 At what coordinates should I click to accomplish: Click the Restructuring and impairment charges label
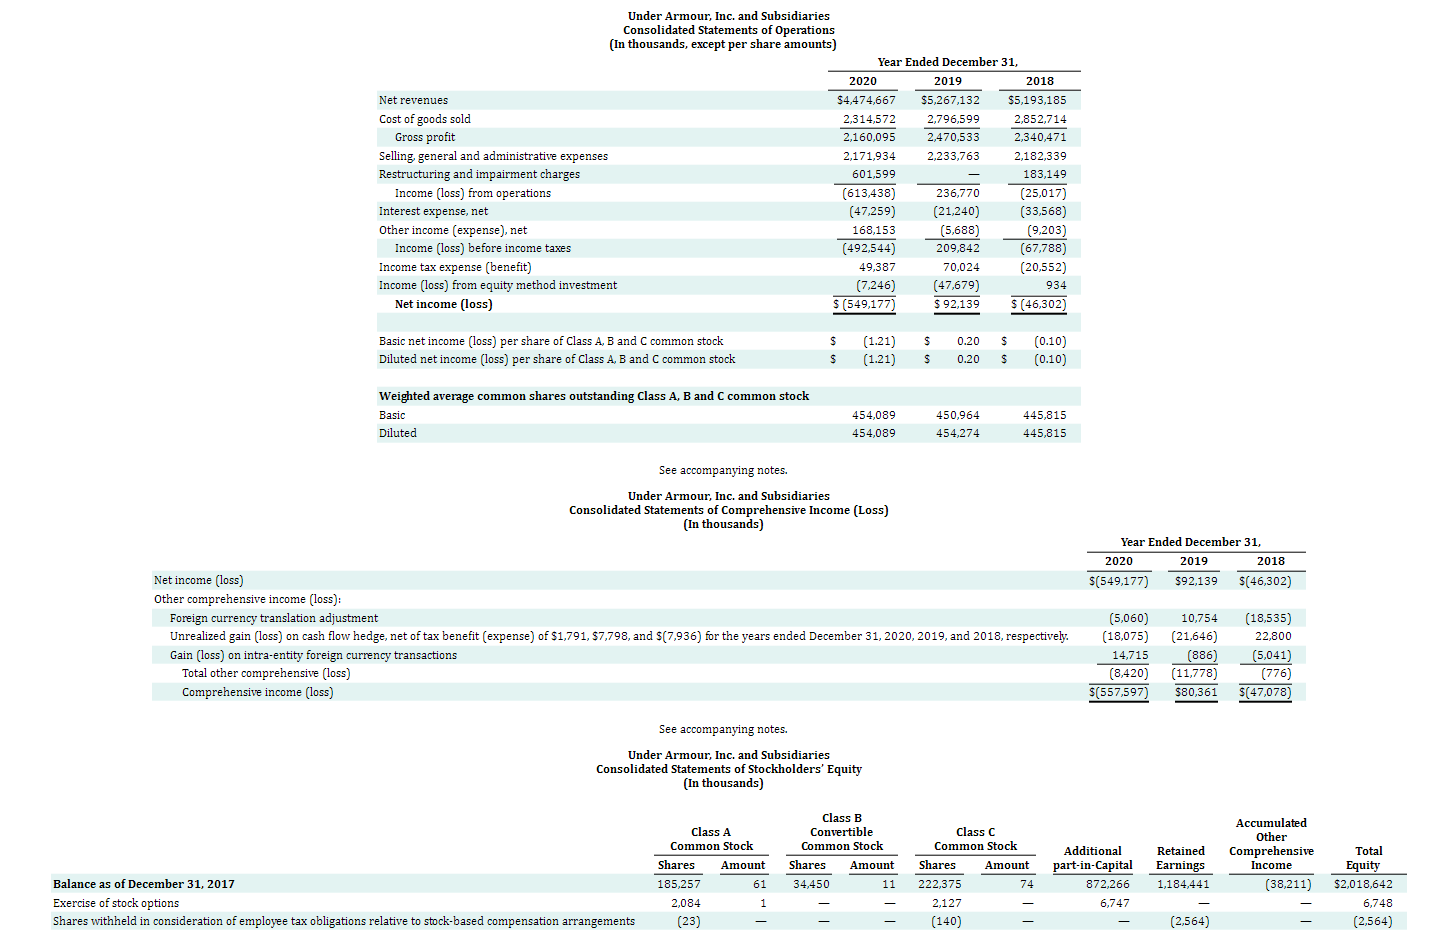[479, 174]
